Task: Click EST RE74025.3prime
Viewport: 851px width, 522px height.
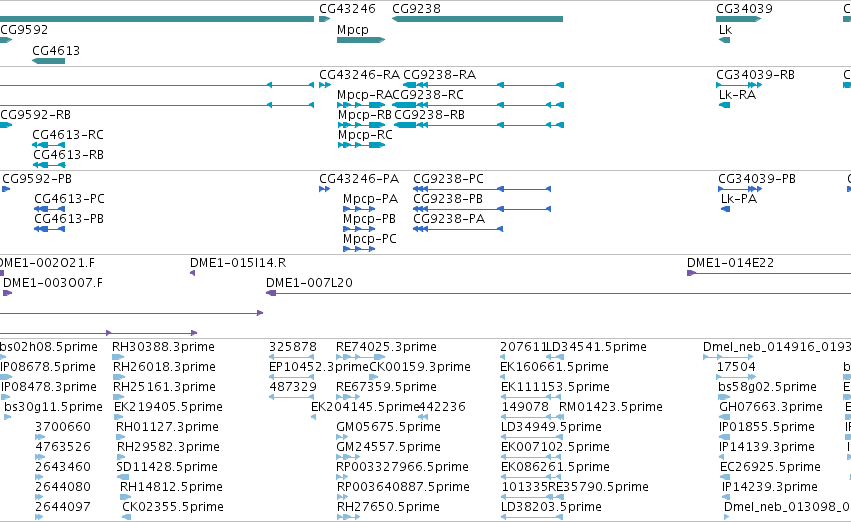Action: click(x=386, y=347)
